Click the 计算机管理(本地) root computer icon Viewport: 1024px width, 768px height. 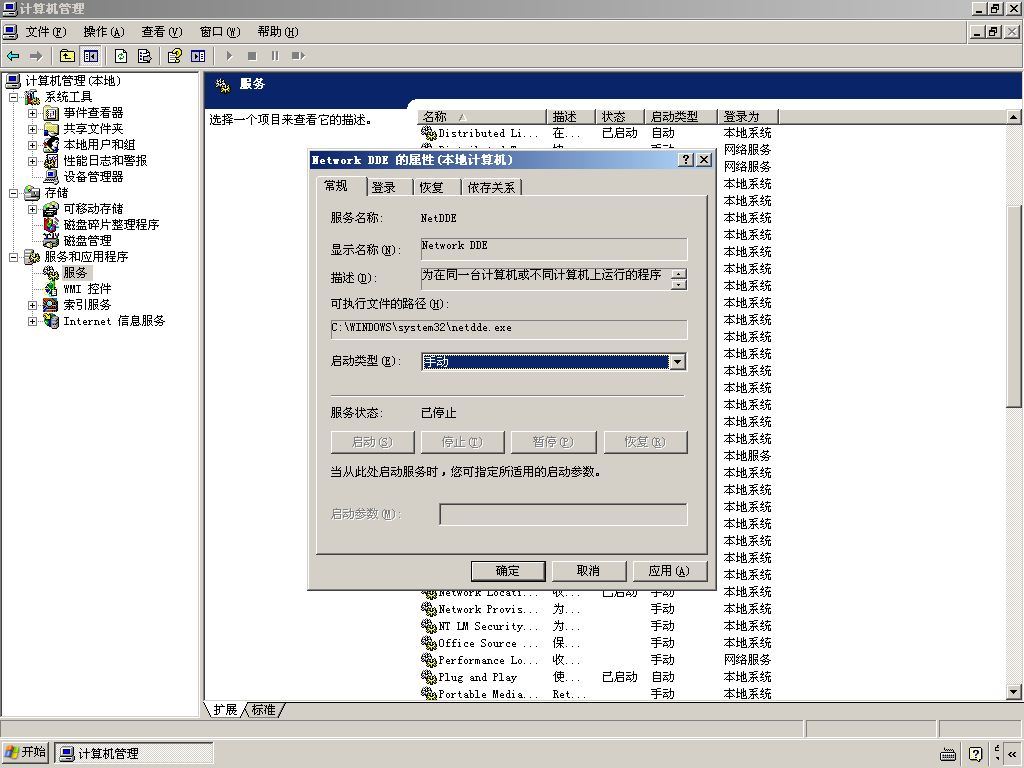click(x=13, y=81)
